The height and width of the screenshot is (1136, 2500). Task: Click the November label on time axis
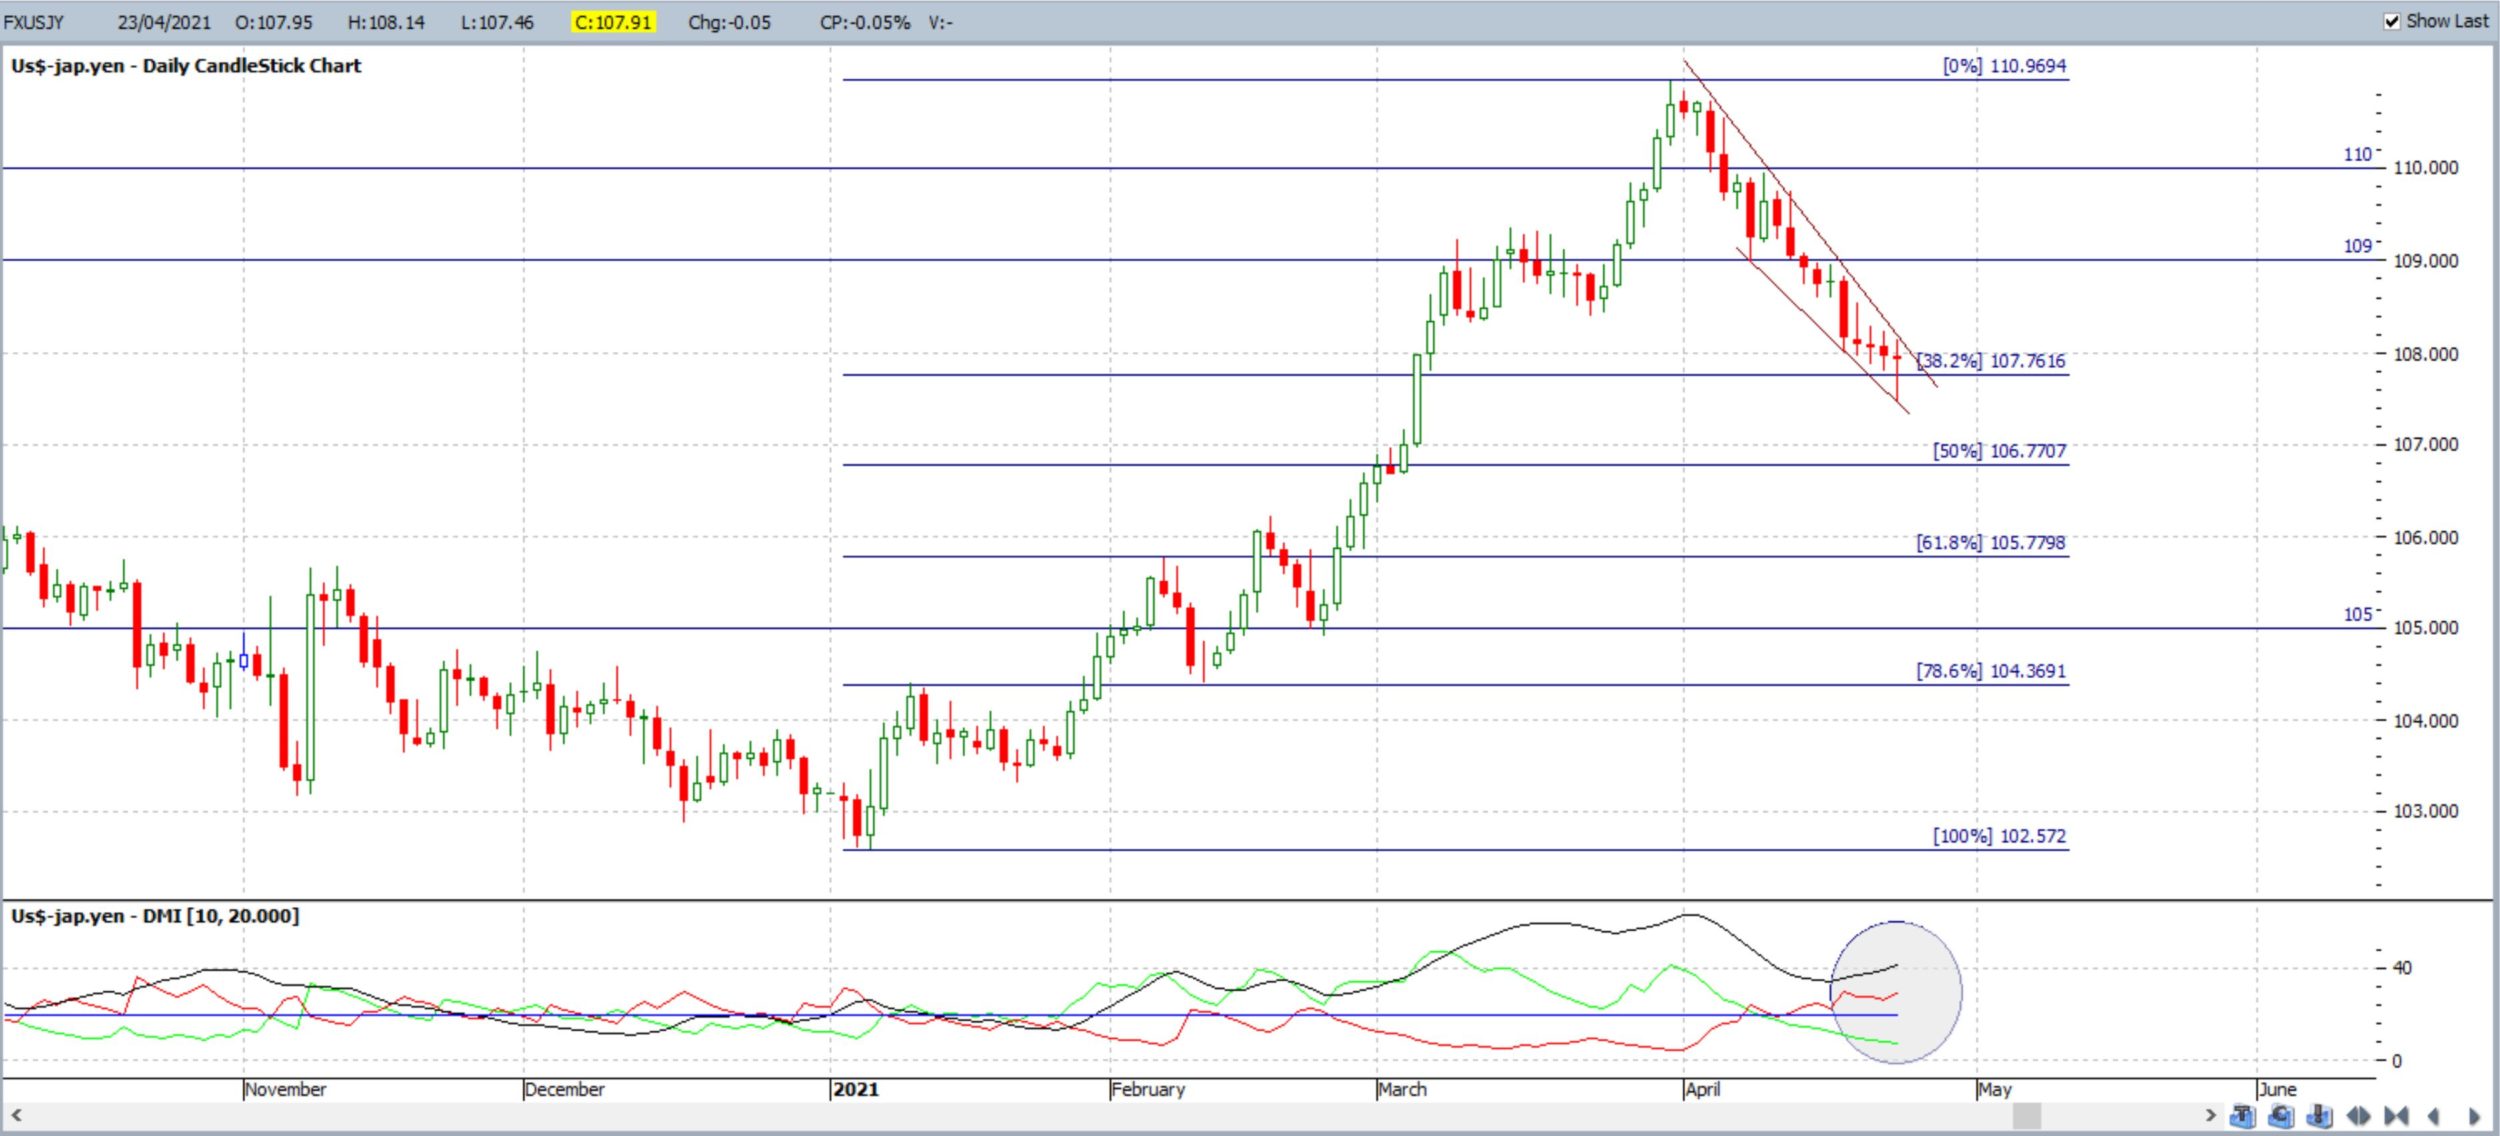tap(286, 1089)
